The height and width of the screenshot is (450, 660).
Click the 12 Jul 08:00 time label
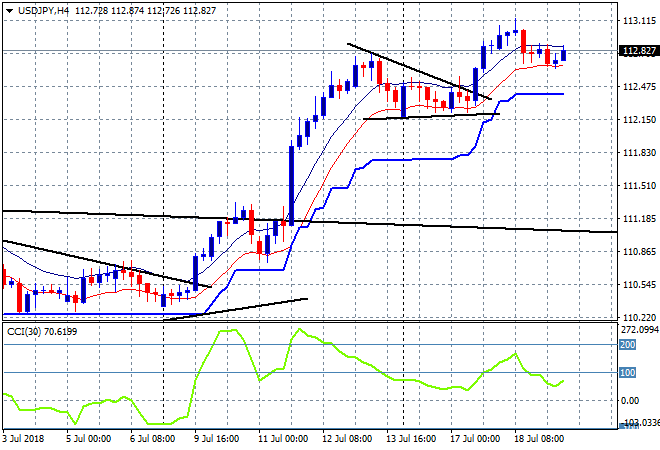pyautogui.click(x=347, y=439)
